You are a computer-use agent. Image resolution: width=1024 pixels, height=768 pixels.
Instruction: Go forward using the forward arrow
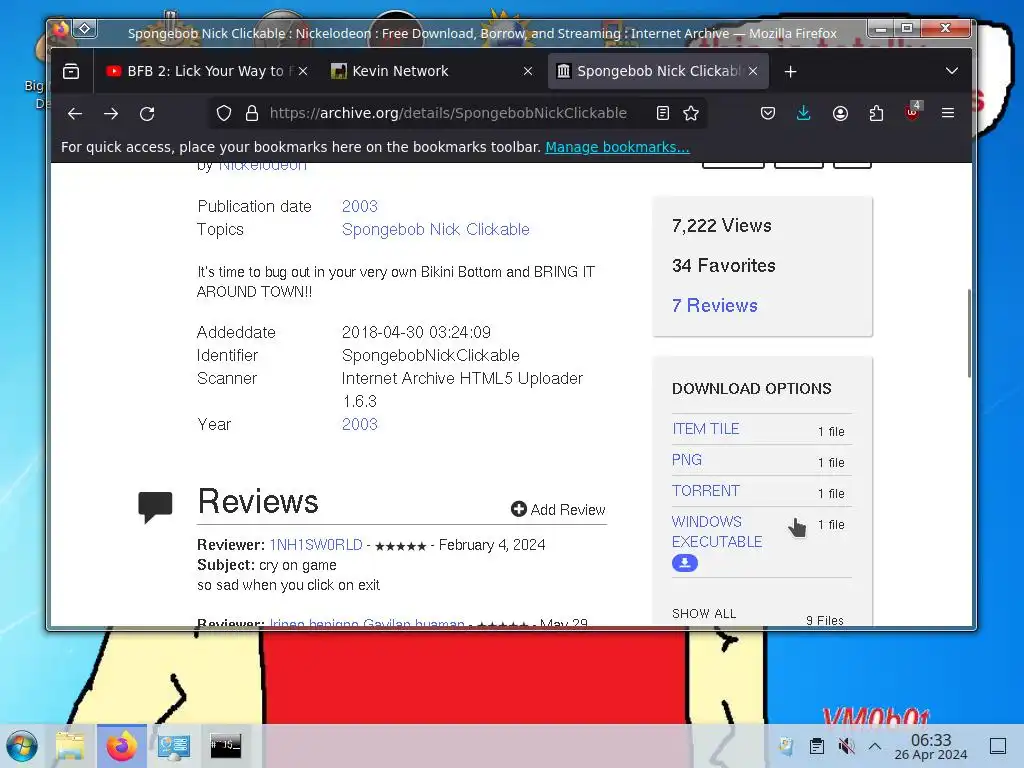click(x=111, y=114)
